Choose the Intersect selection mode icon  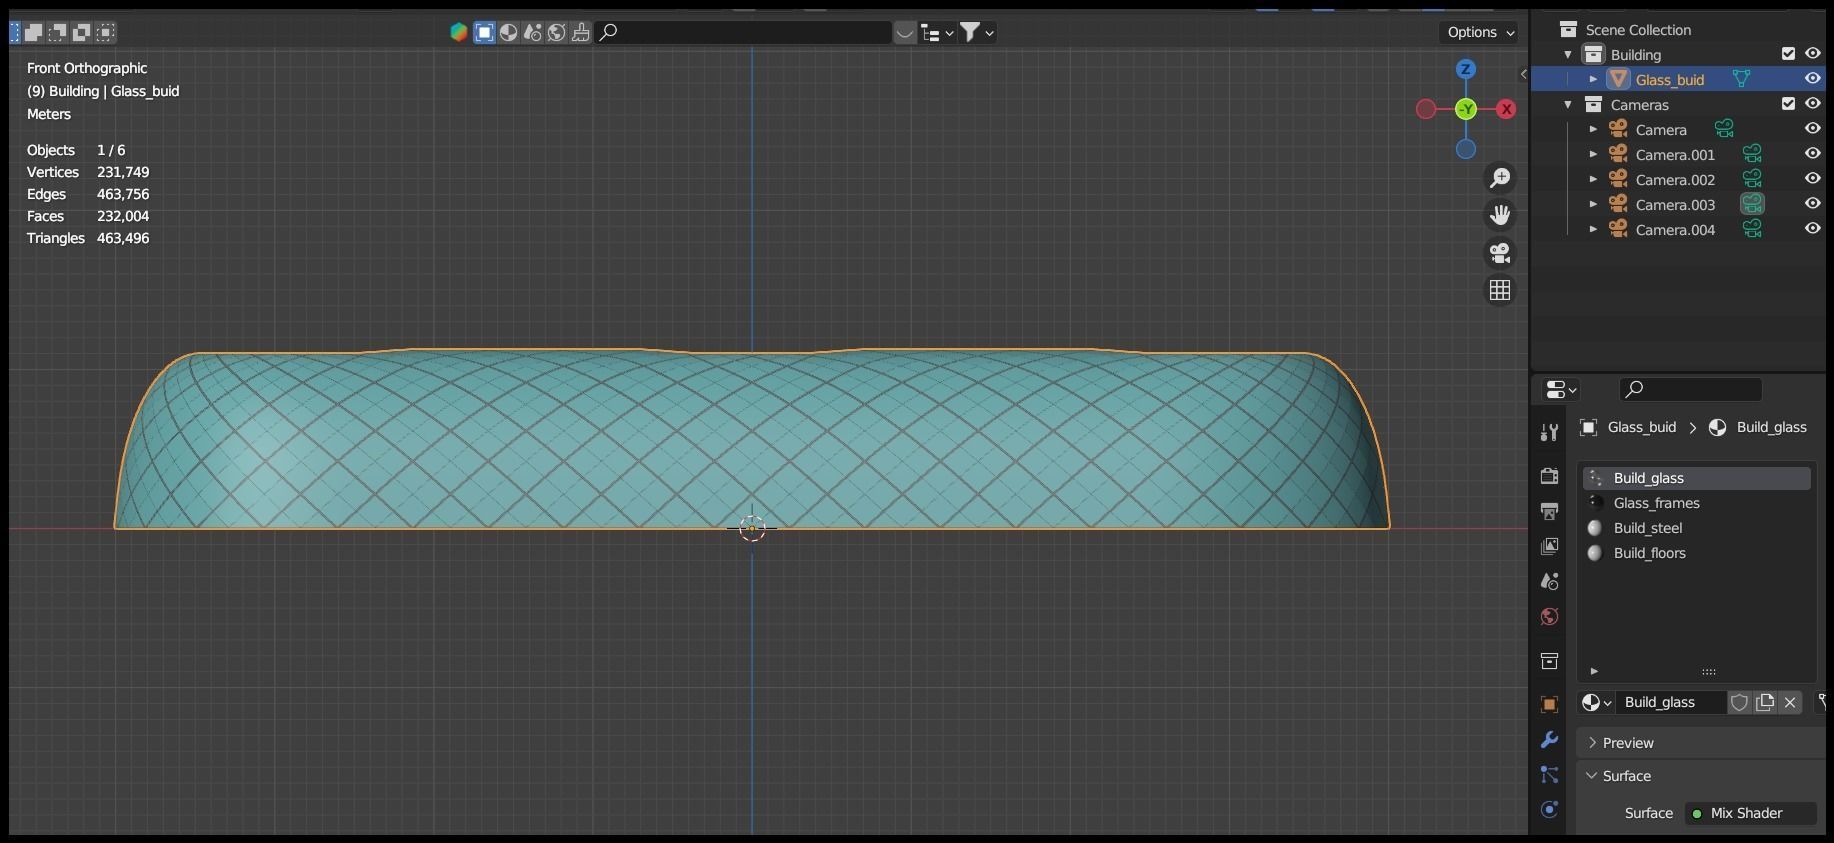pos(105,32)
